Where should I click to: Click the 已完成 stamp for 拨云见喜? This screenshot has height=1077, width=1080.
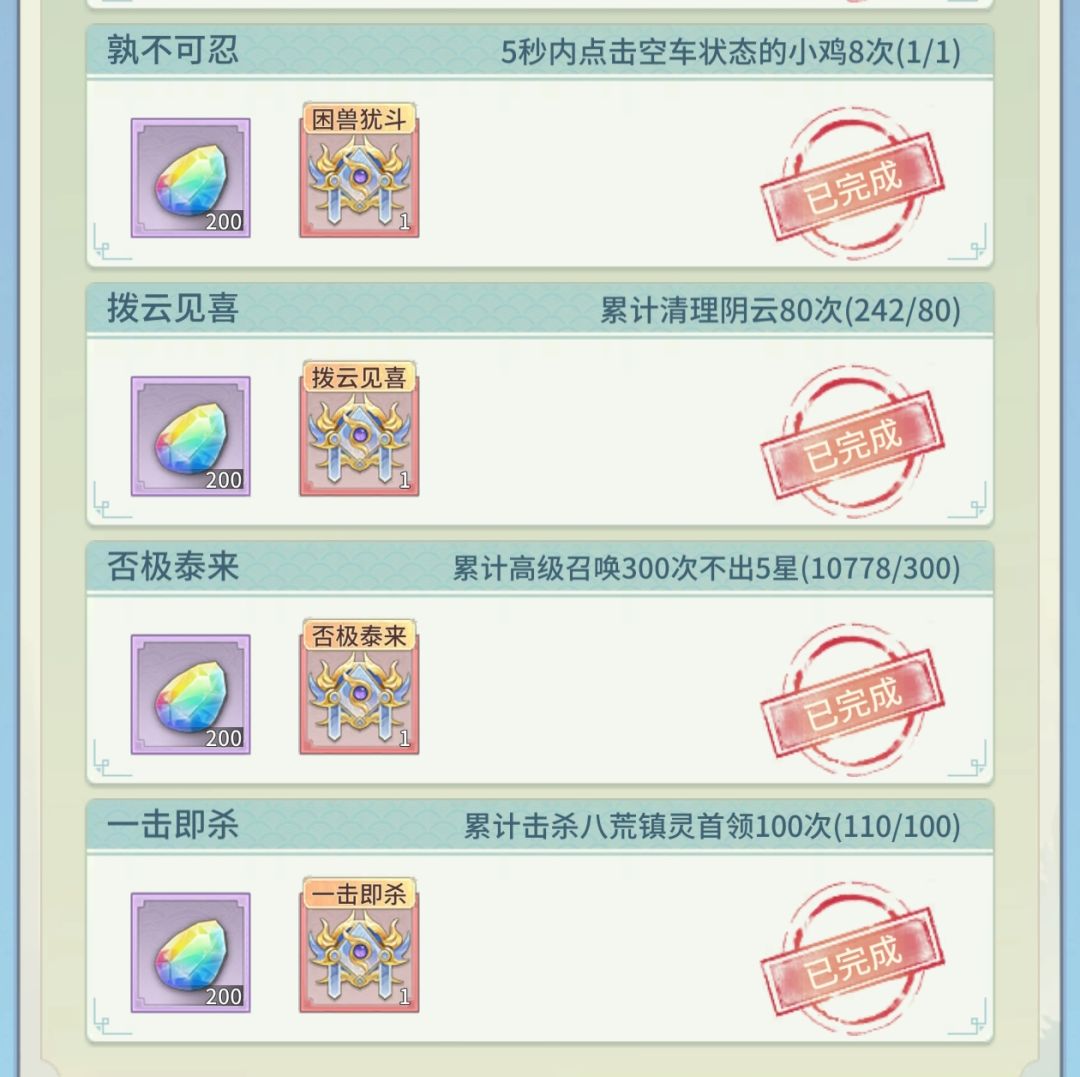click(853, 442)
